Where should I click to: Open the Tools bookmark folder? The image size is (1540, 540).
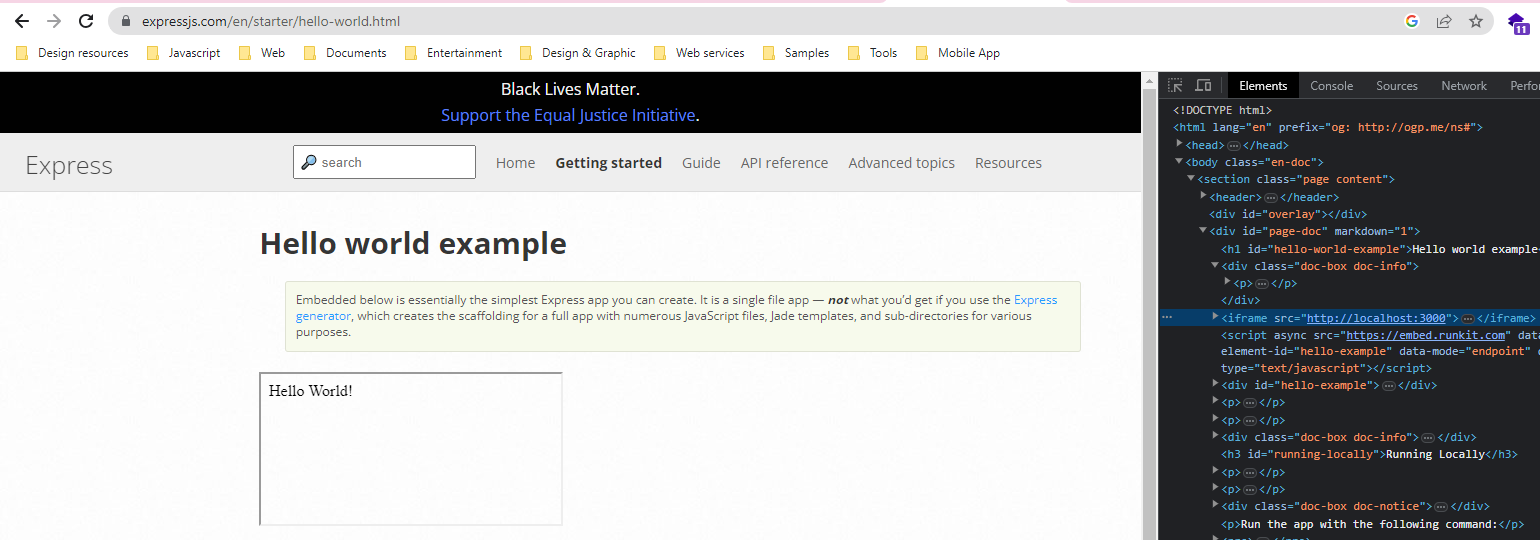[x=872, y=53]
